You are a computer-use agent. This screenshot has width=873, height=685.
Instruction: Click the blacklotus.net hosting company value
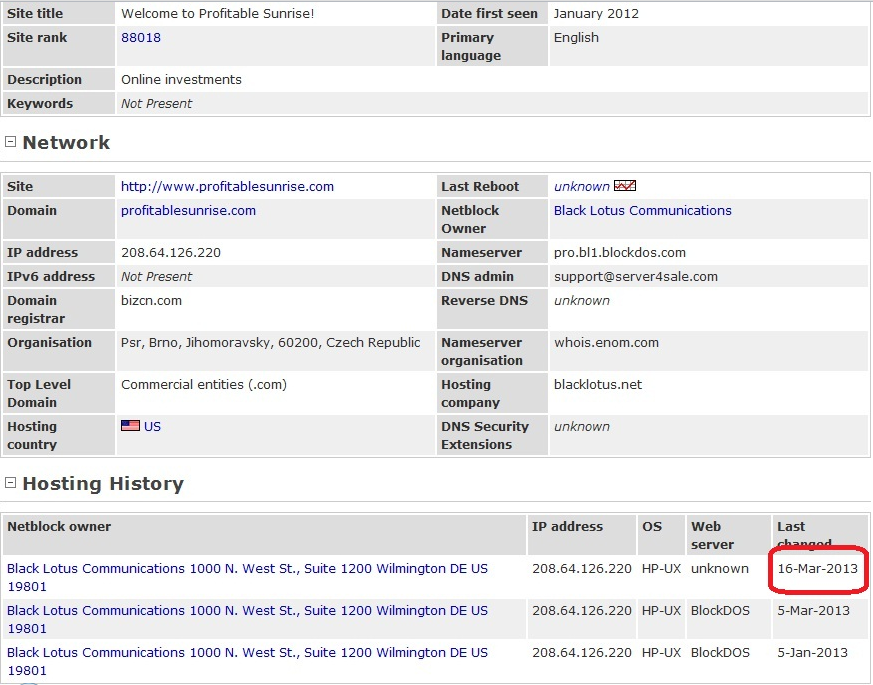click(597, 385)
